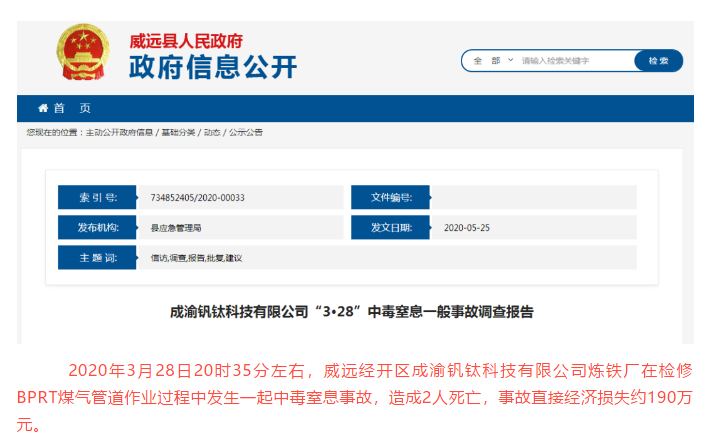The height and width of the screenshot is (436, 722).
Task: Click the 县应急管理局 publisher value
Action: click(175, 228)
